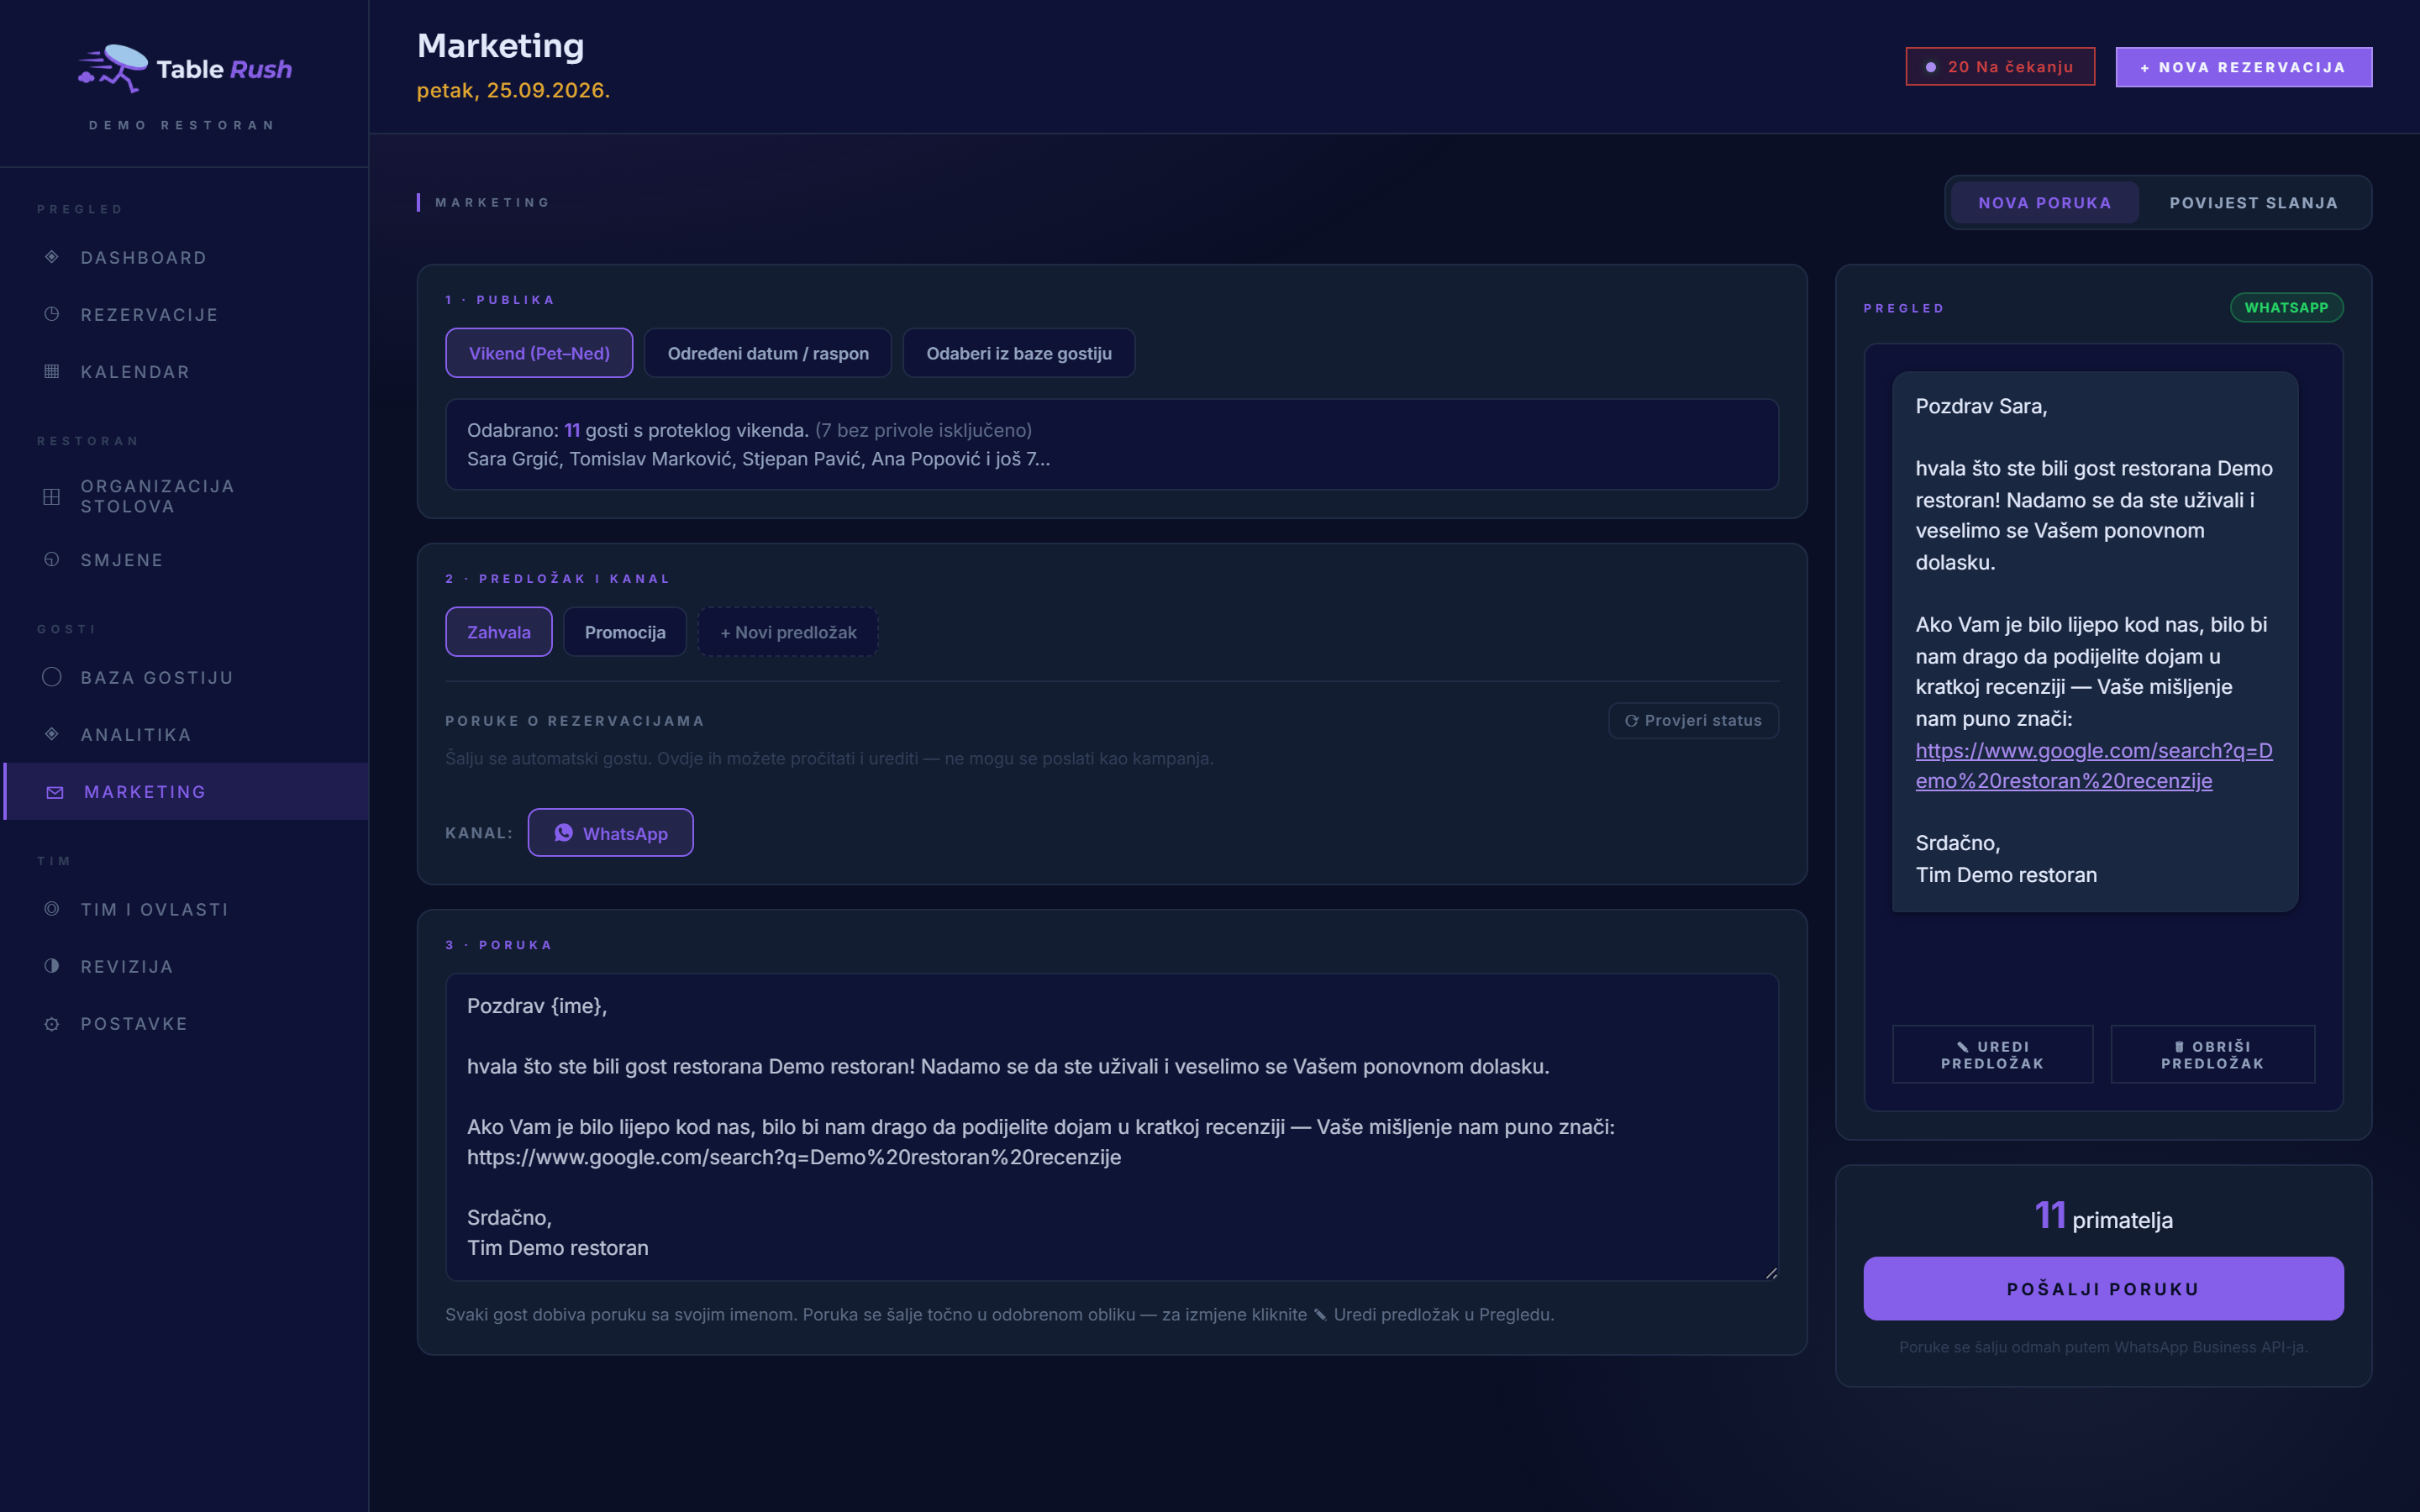The height and width of the screenshot is (1512, 2420).
Task: Click Organizacija stolova table icon
Action: click(52, 496)
